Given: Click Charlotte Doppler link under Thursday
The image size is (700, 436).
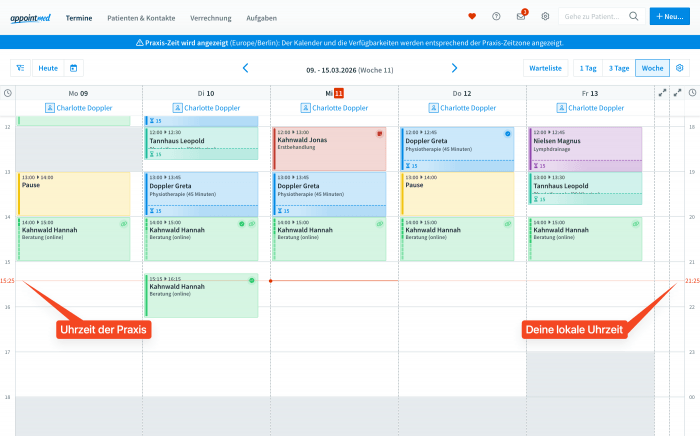Looking at the screenshot, I should [x=462, y=108].
